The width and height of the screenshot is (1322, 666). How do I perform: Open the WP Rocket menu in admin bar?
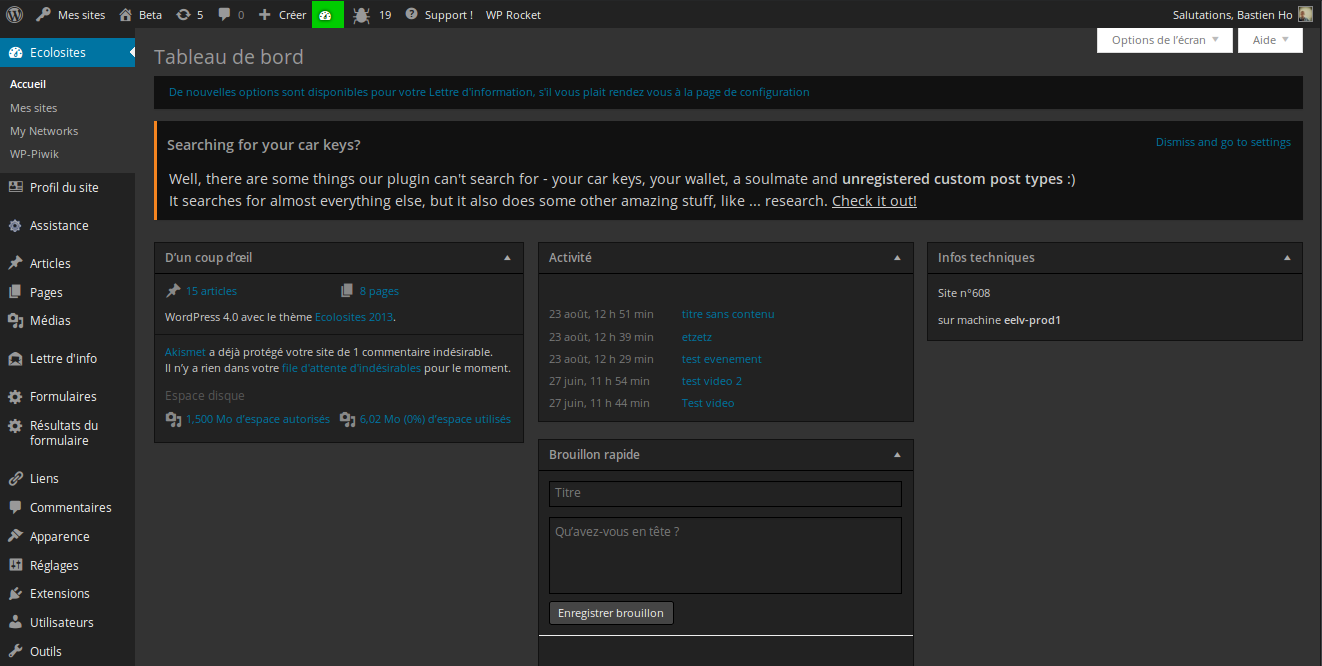click(512, 14)
